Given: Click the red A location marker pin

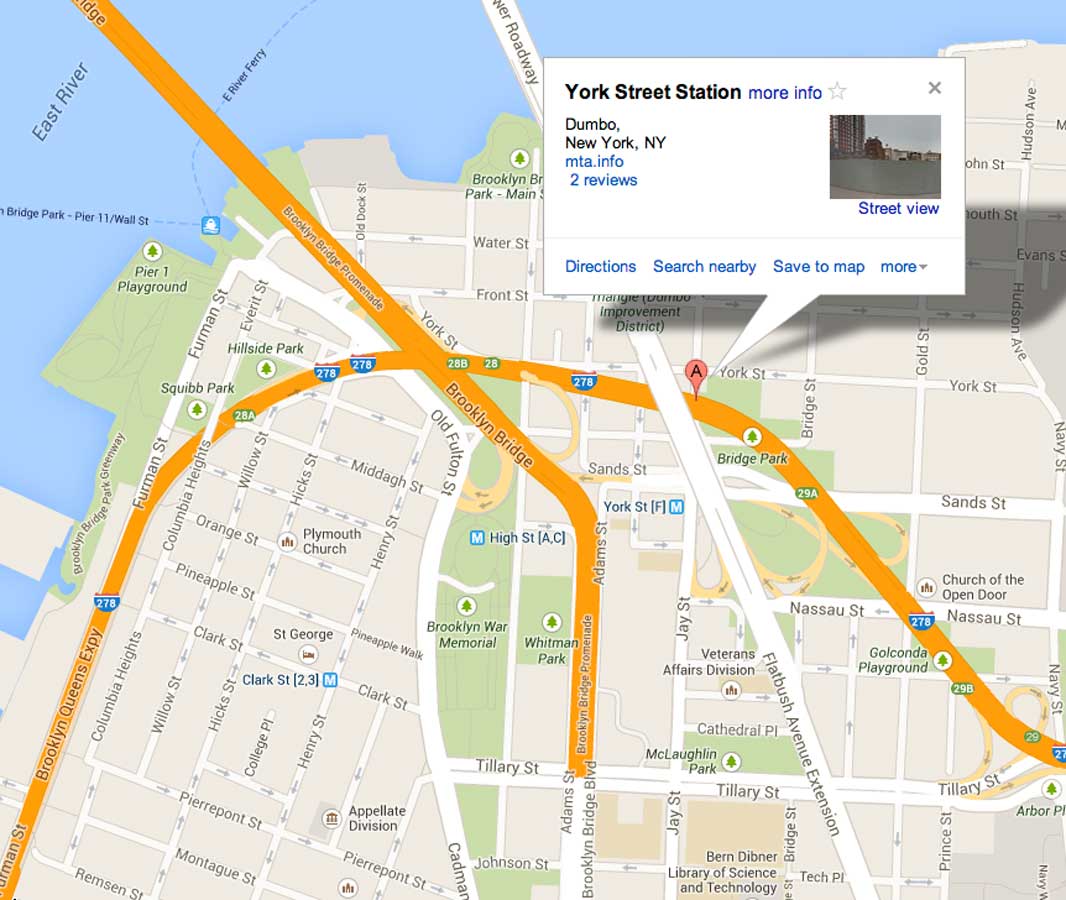Looking at the screenshot, I should [x=695, y=377].
